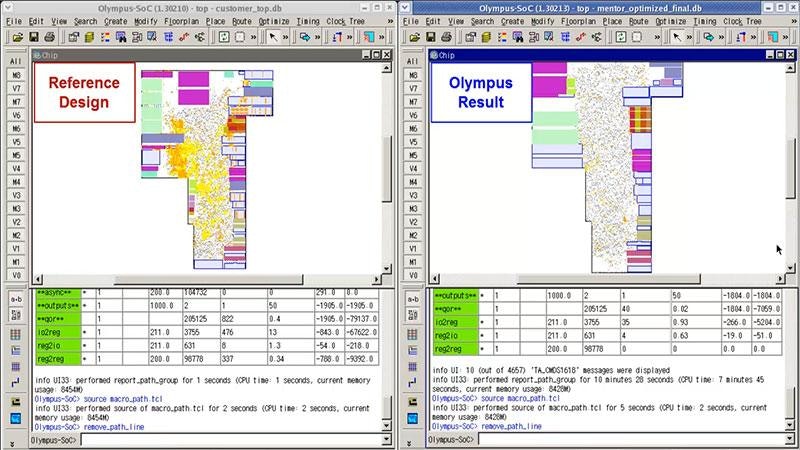Select the reg2io row in mentor_optimized_final.db table
This screenshot has width=800, height=450.
(607, 336)
